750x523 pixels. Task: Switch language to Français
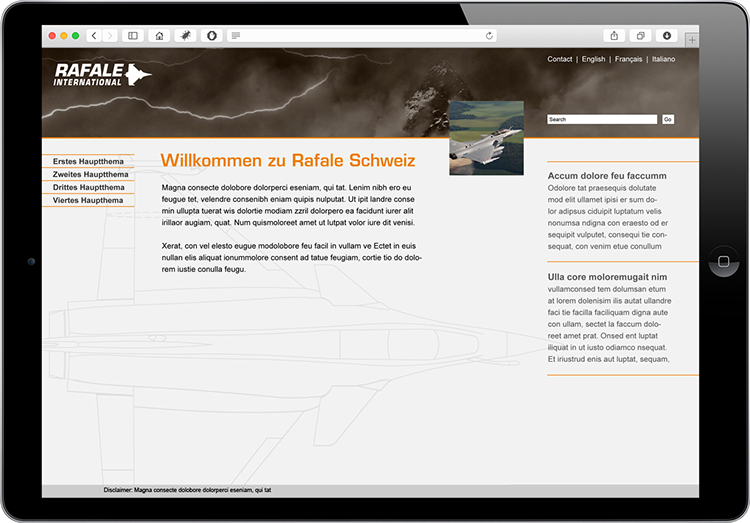click(x=629, y=59)
